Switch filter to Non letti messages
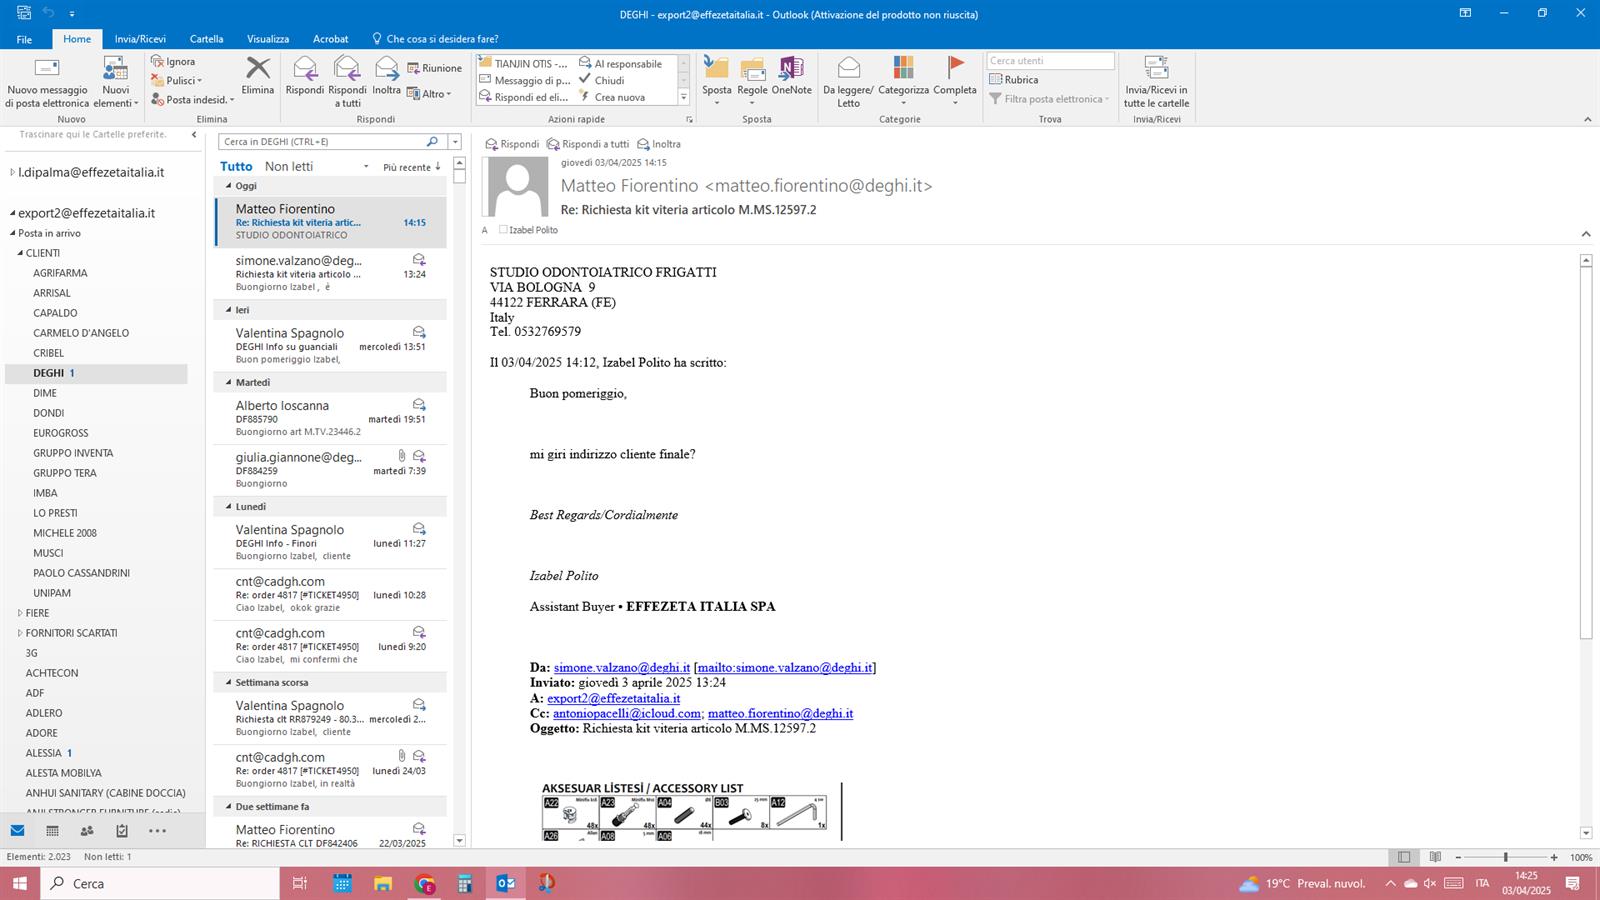The height and width of the screenshot is (900, 1600). pyautogui.click(x=288, y=167)
